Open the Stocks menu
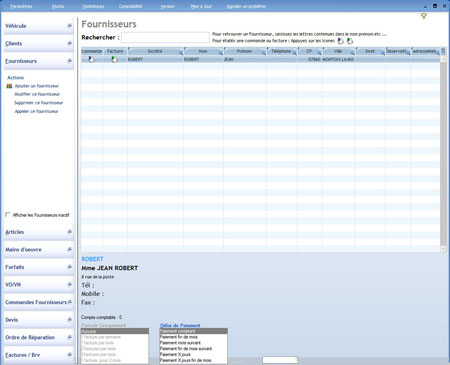The height and width of the screenshot is (365, 450). [58, 6]
